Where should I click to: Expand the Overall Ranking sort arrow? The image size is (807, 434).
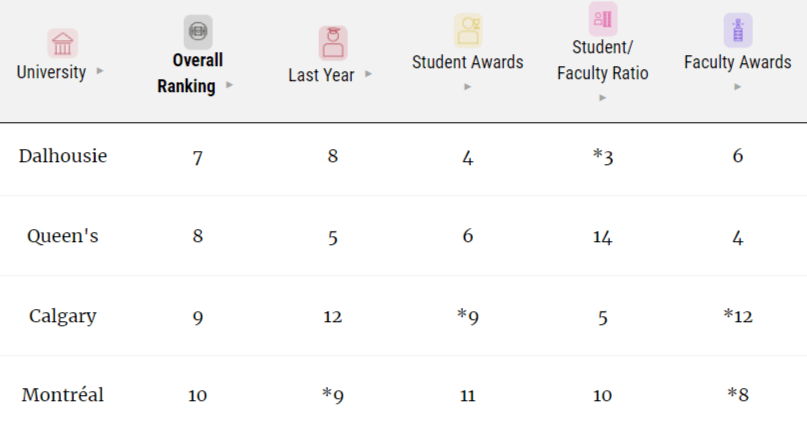tap(230, 85)
